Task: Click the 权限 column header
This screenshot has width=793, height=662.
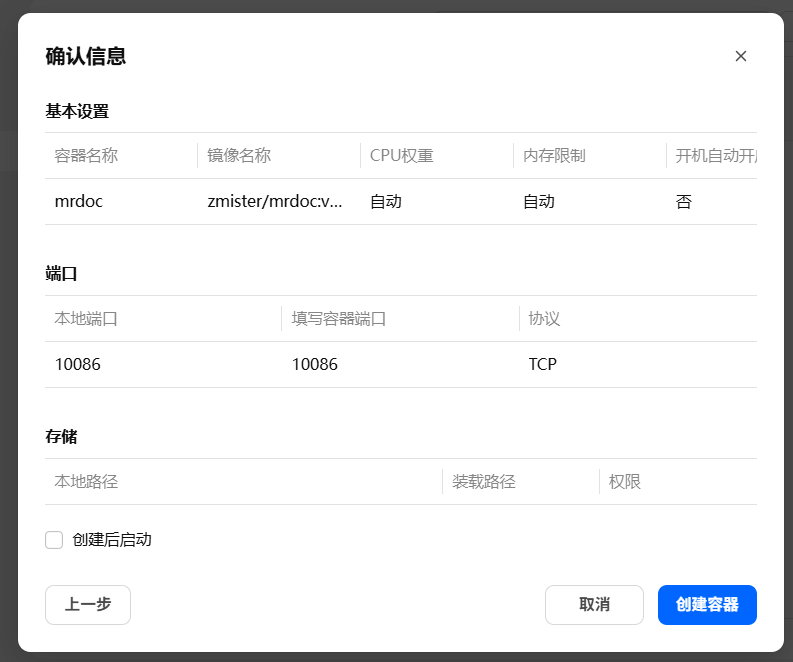Action: (625, 482)
